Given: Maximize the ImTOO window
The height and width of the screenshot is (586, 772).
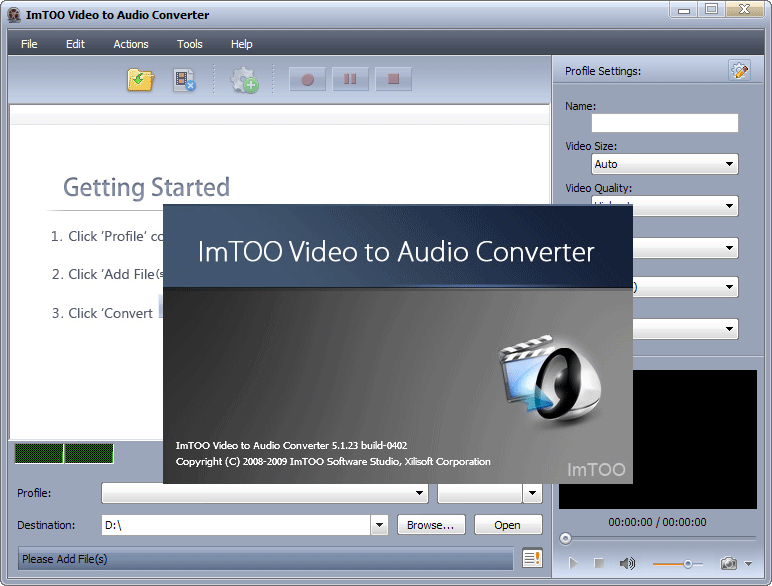Looking at the screenshot, I should pos(711,9).
